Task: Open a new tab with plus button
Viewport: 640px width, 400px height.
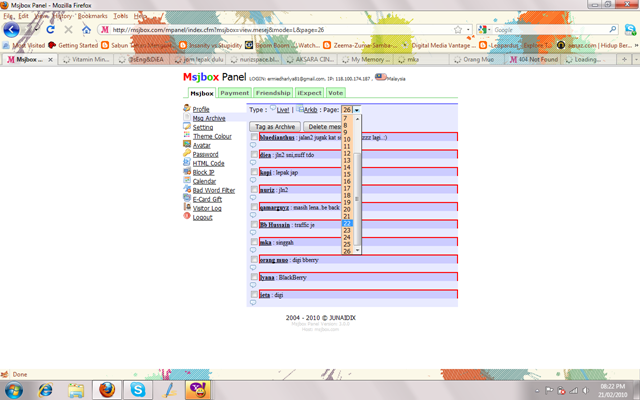Action: [624, 59]
